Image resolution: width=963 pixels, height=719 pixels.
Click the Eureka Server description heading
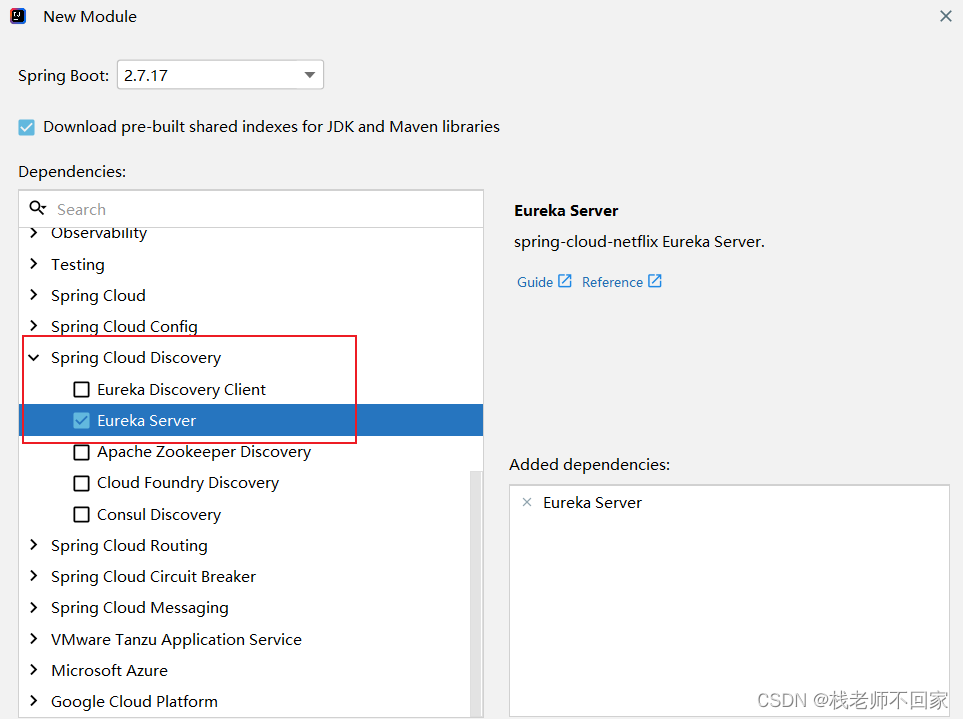(x=566, y=211)
